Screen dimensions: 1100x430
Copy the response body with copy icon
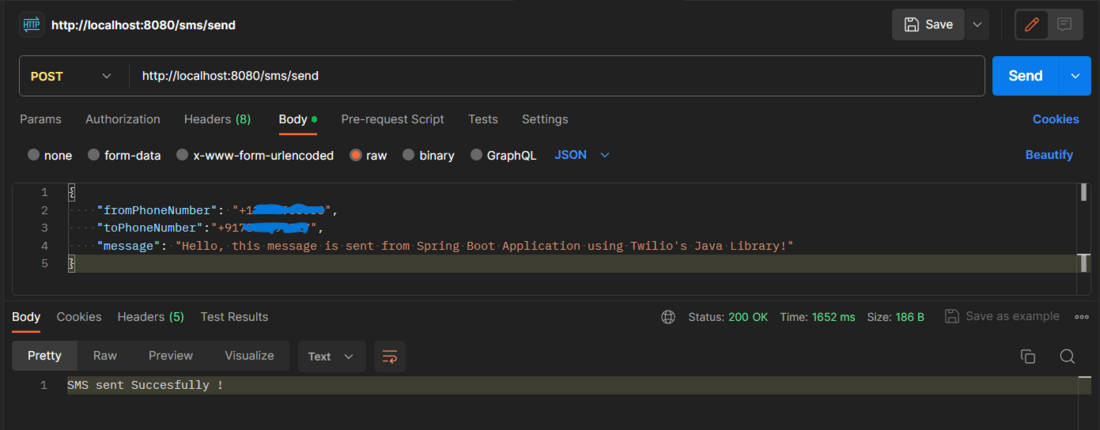1027,356
